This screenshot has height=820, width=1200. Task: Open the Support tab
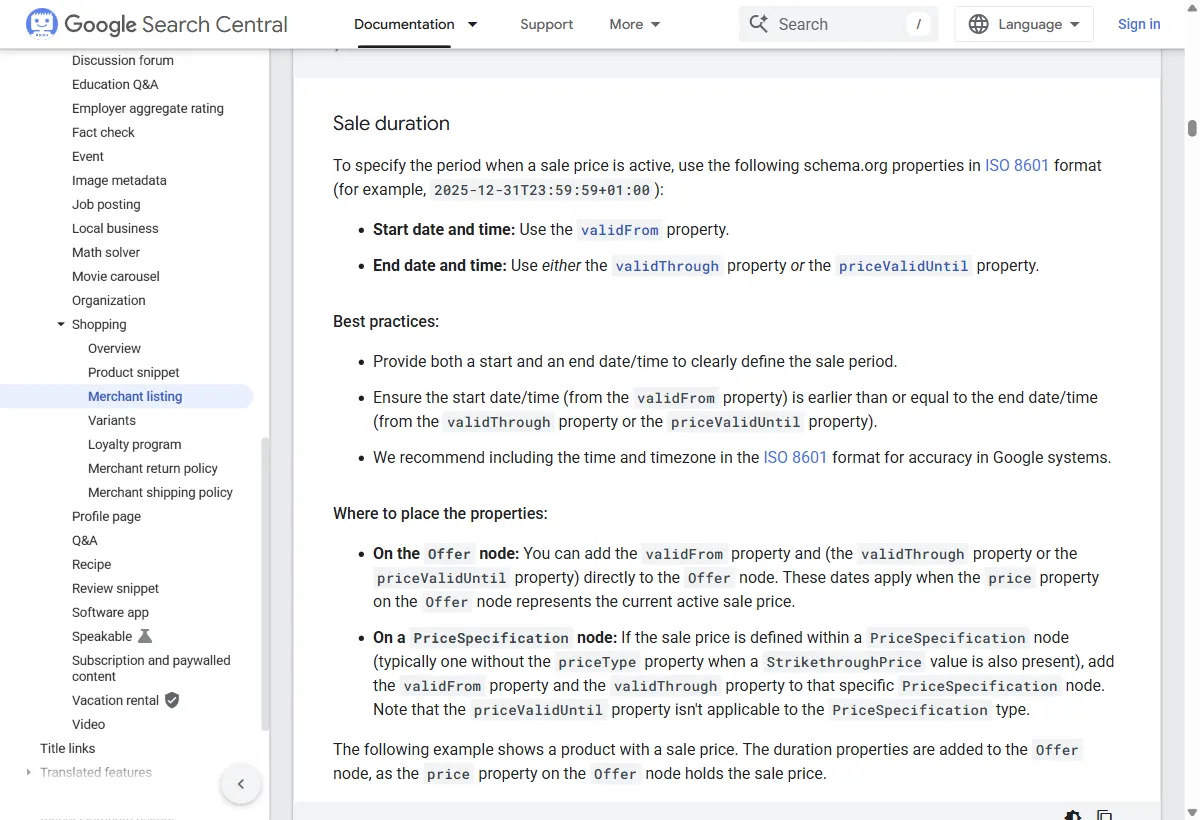tap(547, 24)
